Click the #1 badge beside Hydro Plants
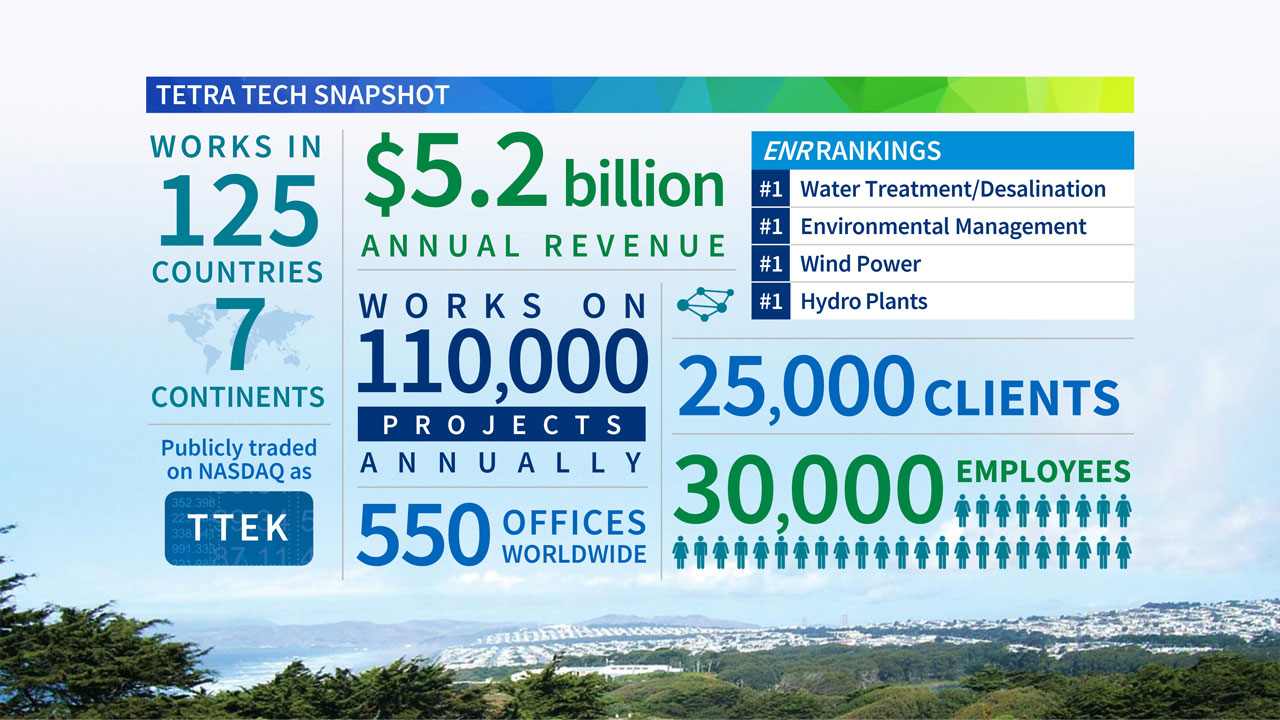The image size is (1280, 720). click(x=770, y=301)
